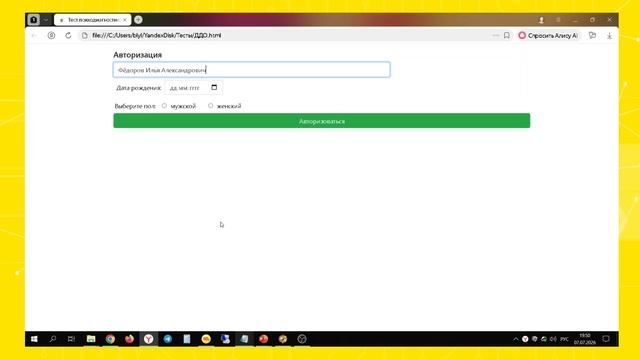The width and height of the screenshot is (640, 360).
Task: Select the мужской radio button
Action: pyautogui.click(x=164, y=106)
